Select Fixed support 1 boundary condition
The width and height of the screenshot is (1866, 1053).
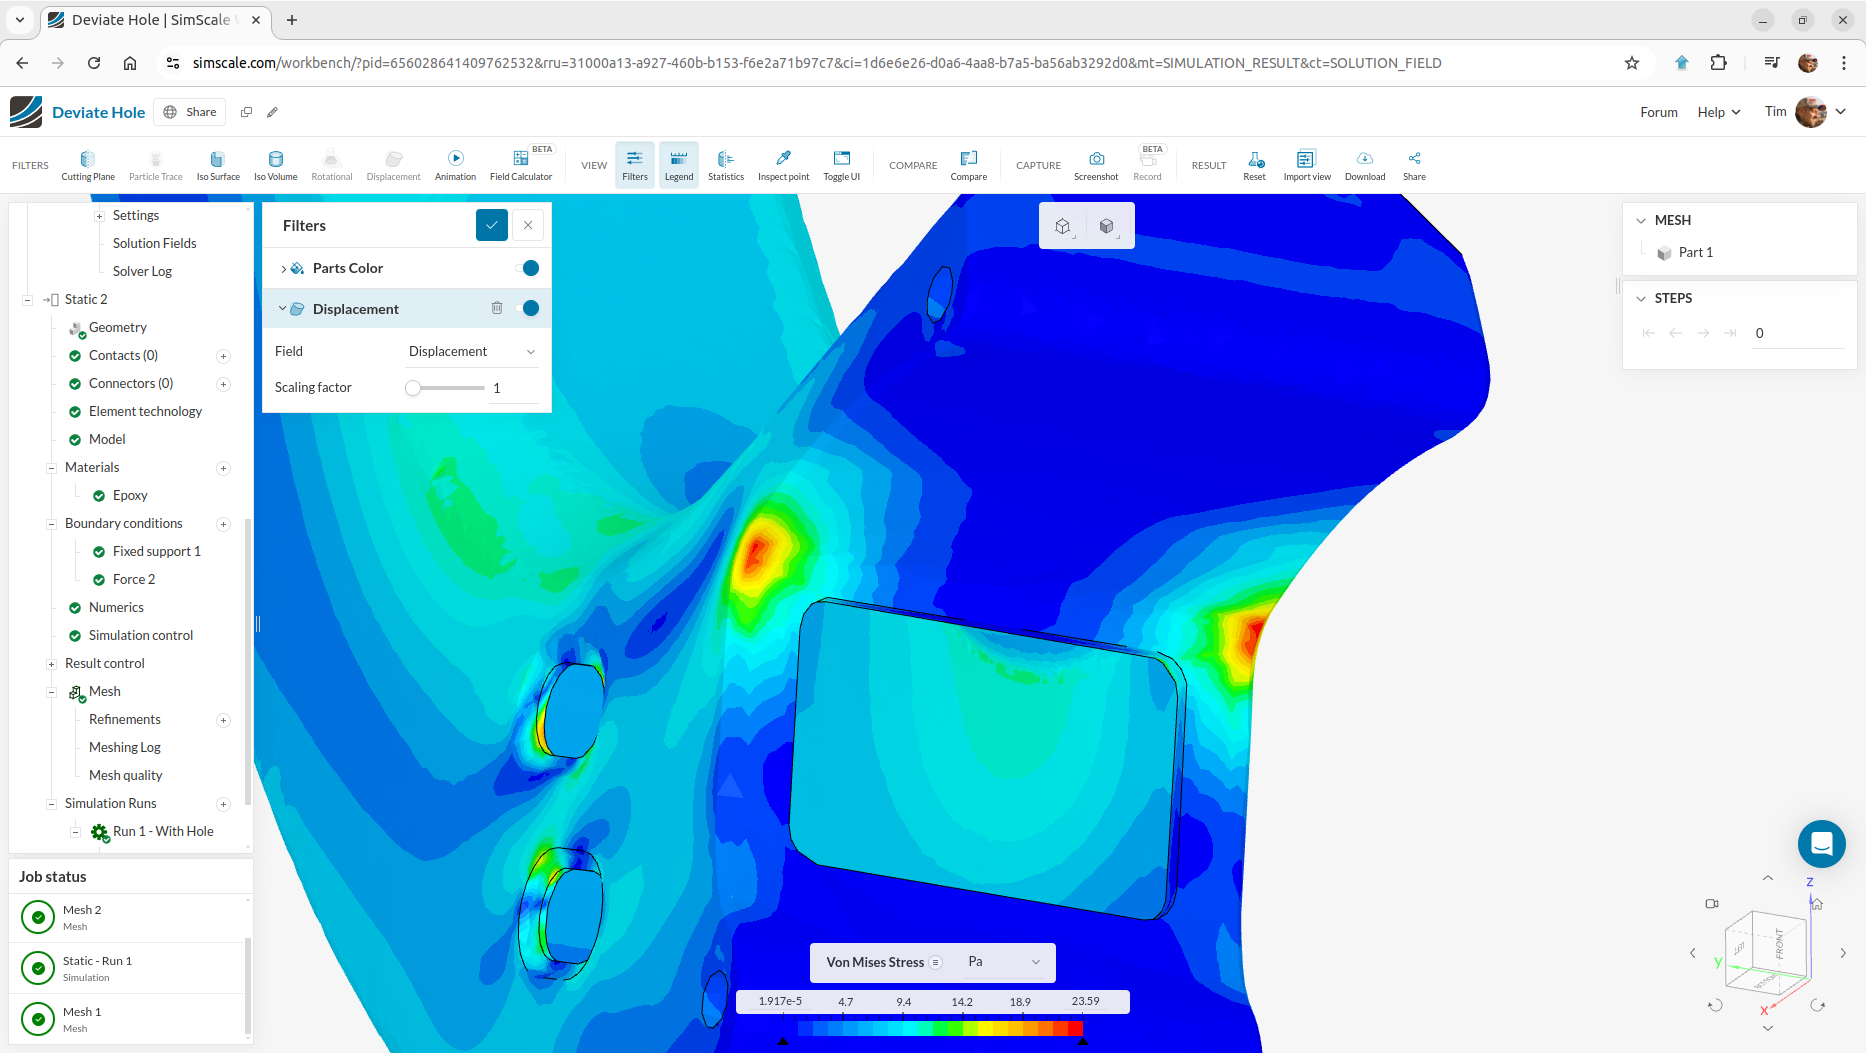(x=157, y=551)
